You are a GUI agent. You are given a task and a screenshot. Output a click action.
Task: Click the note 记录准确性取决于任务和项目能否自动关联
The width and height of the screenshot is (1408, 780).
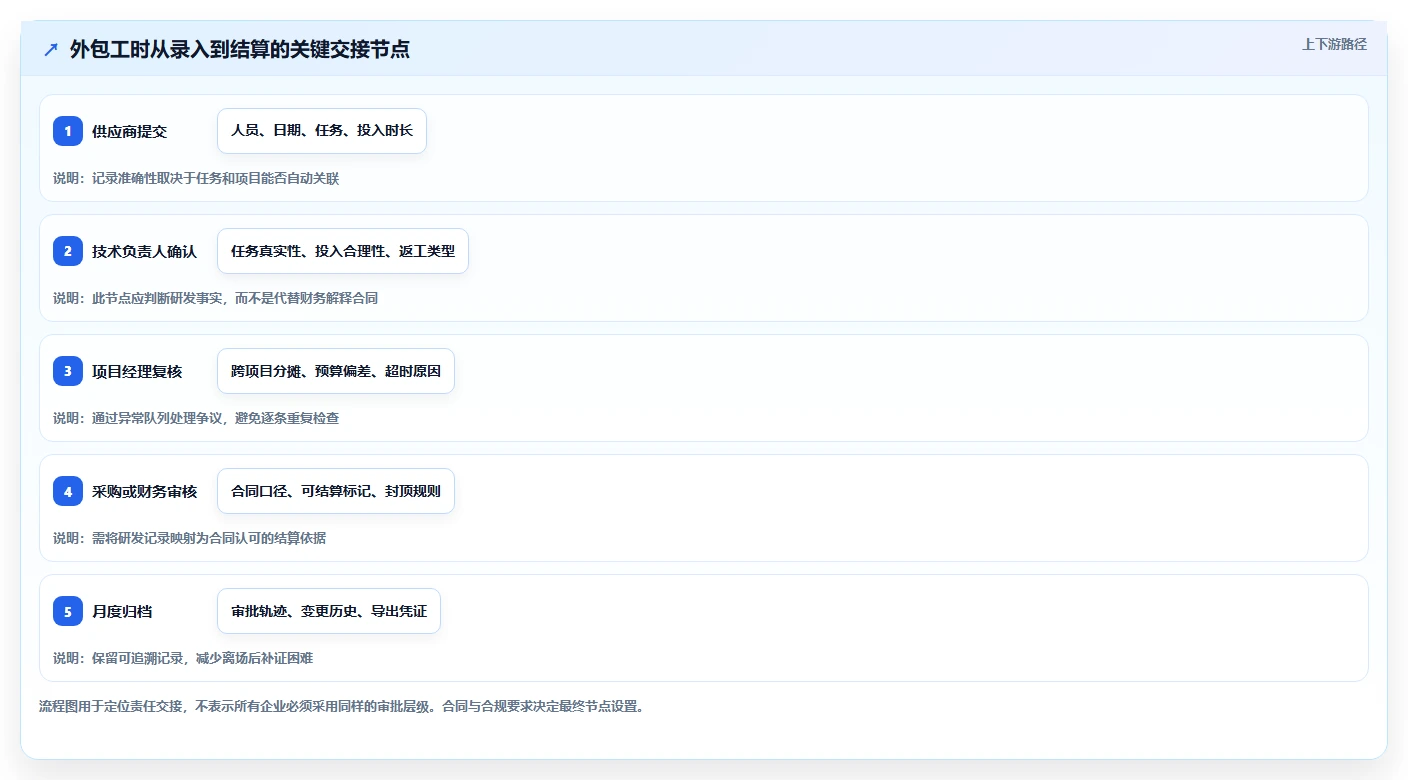coord(196,178)
